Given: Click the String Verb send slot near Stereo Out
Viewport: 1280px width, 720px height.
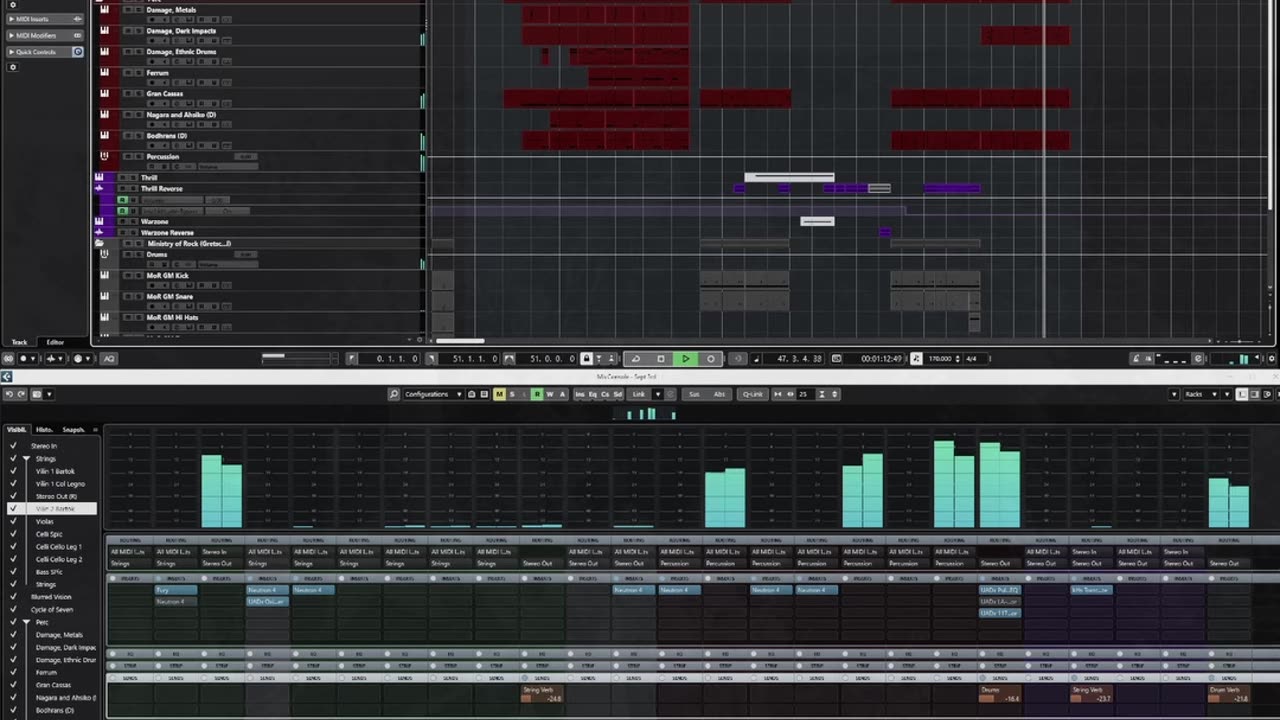Looking at the screenshot, I should tap(542, 694).
